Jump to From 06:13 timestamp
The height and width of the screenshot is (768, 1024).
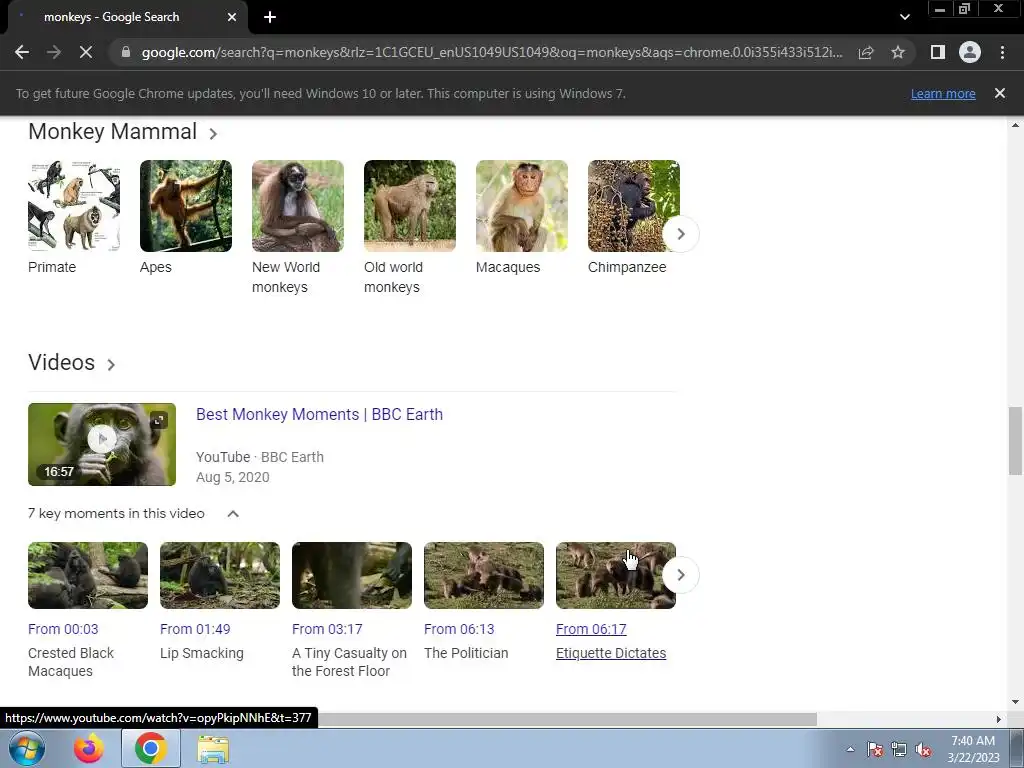[459, 629]
